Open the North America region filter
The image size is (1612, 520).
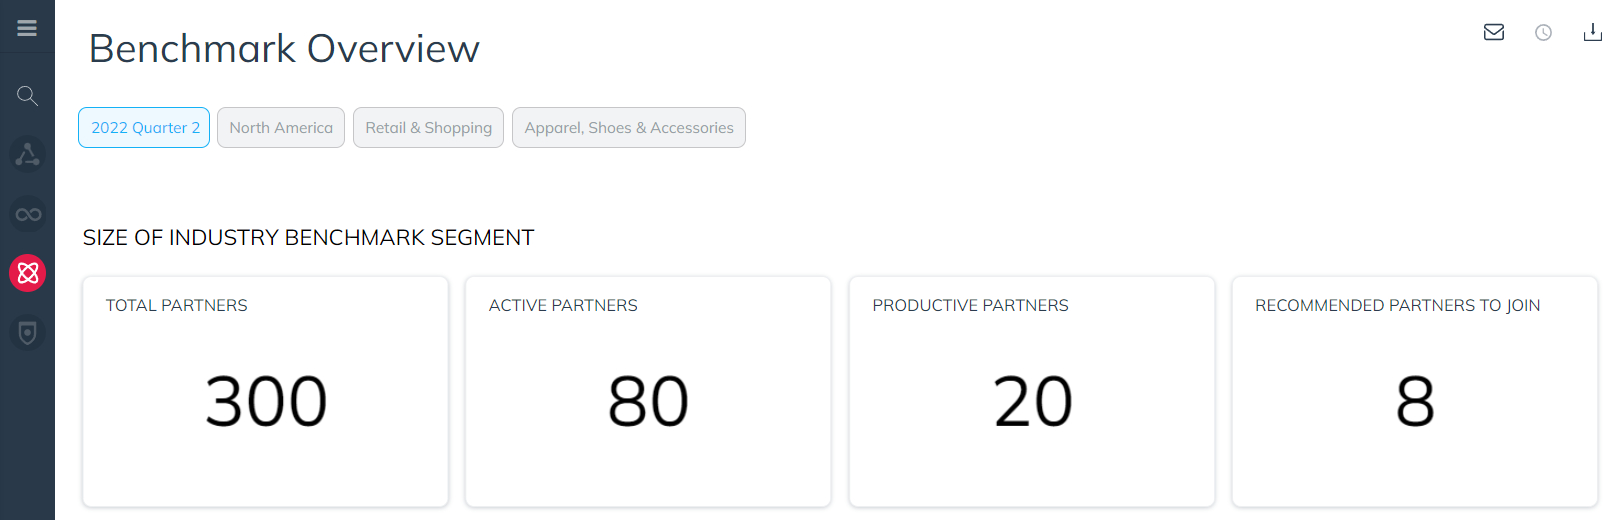point(281,128)
